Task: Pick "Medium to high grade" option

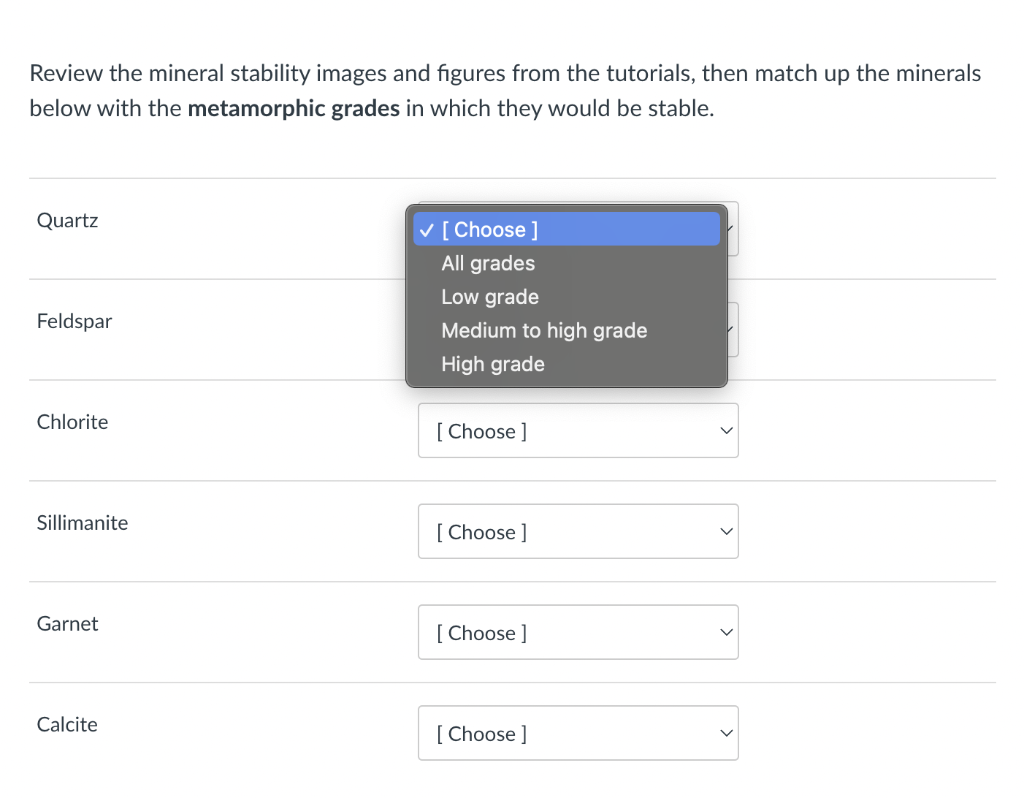Action: point(544,330)
